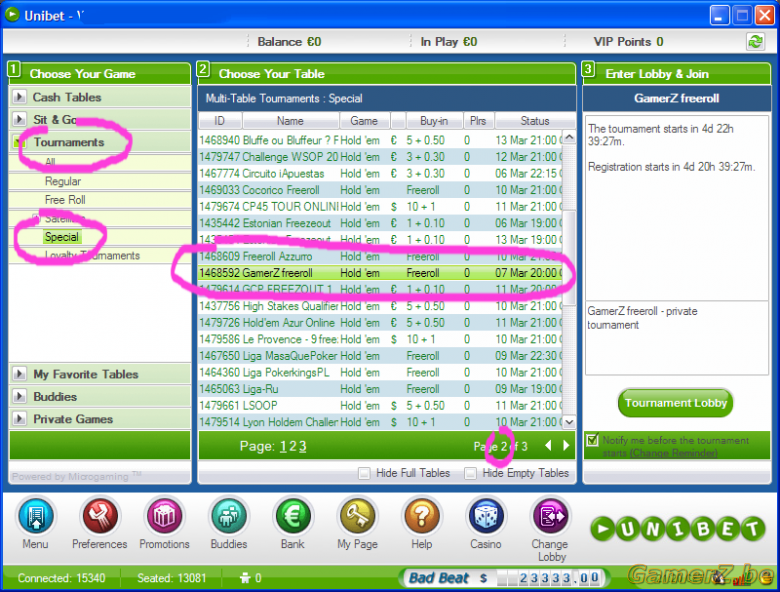Select row 1465063 Liga-Ru
The width and height of the screenshot is (780, 592).
pyautogui.click(x=381, y=389)
